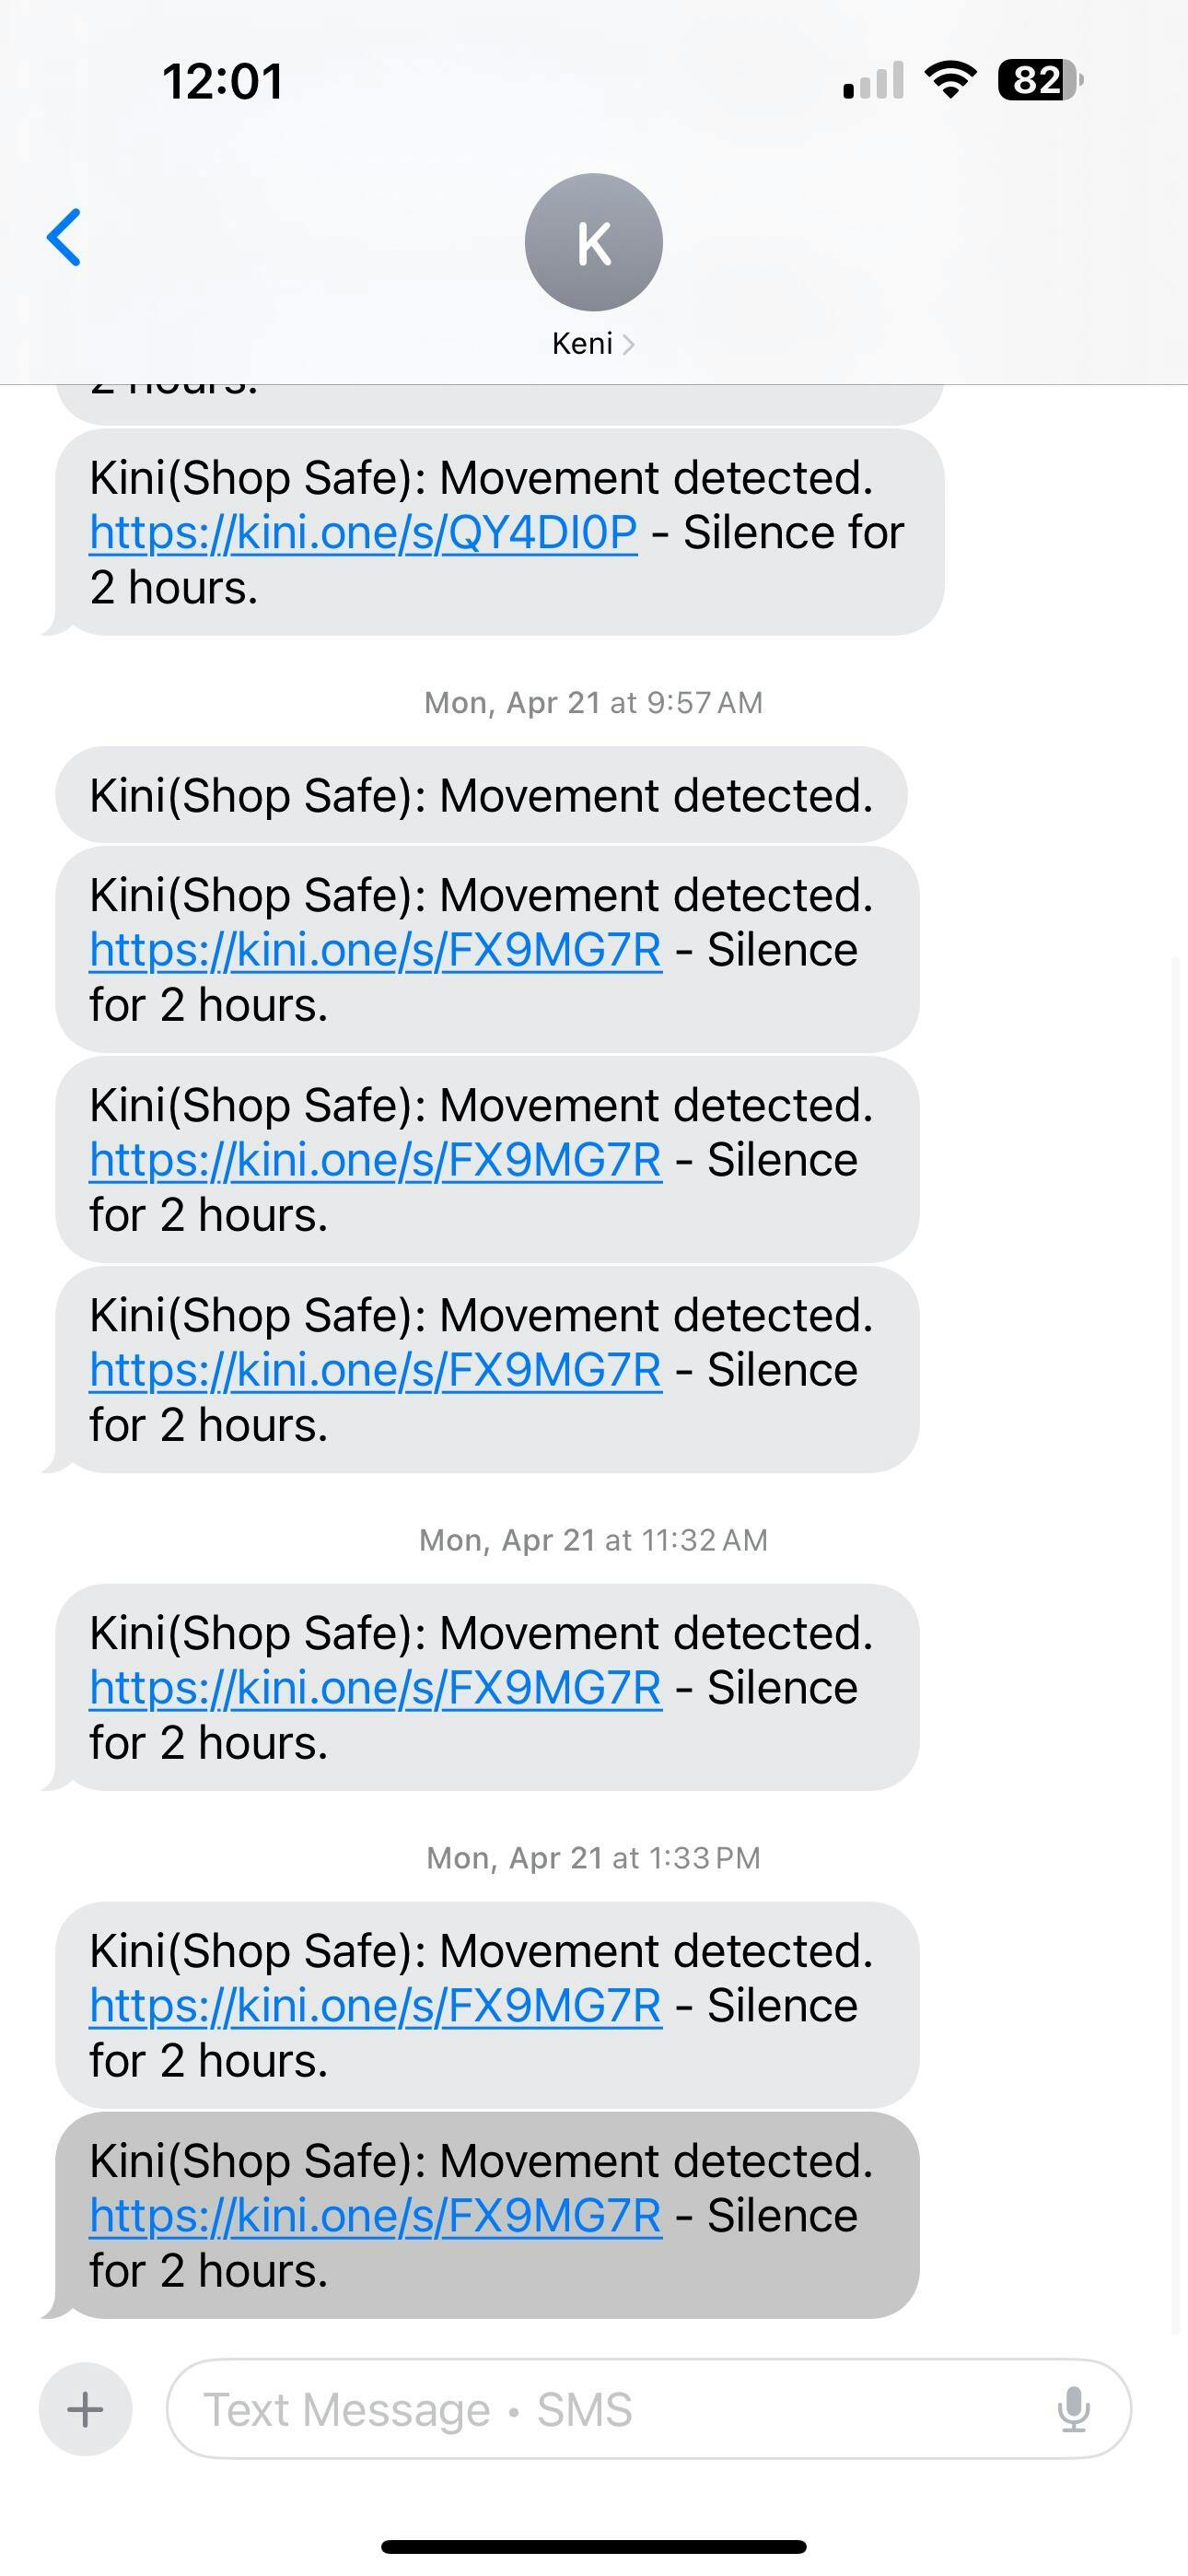Open the kini.one/s/QY4DI0P link
This screenshot has width=1188, height=2576.
(x=363, y=533)
